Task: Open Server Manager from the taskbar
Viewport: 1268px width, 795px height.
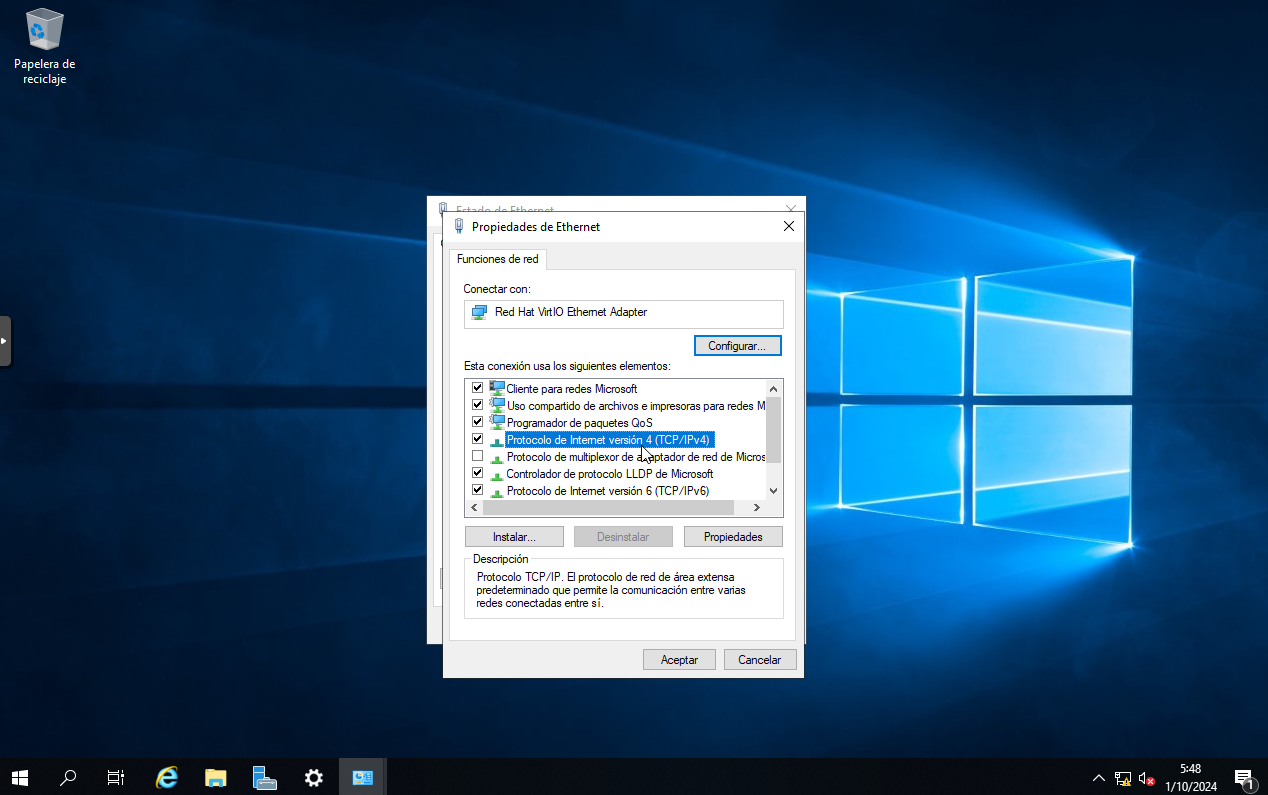Action: tap(264, 777)
